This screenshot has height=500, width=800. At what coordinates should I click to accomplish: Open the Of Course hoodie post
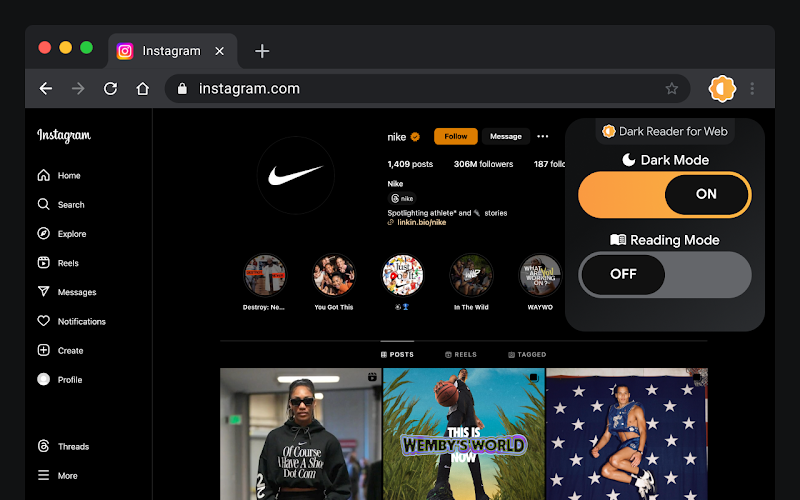pyautogui.click(x=301, y=434)
